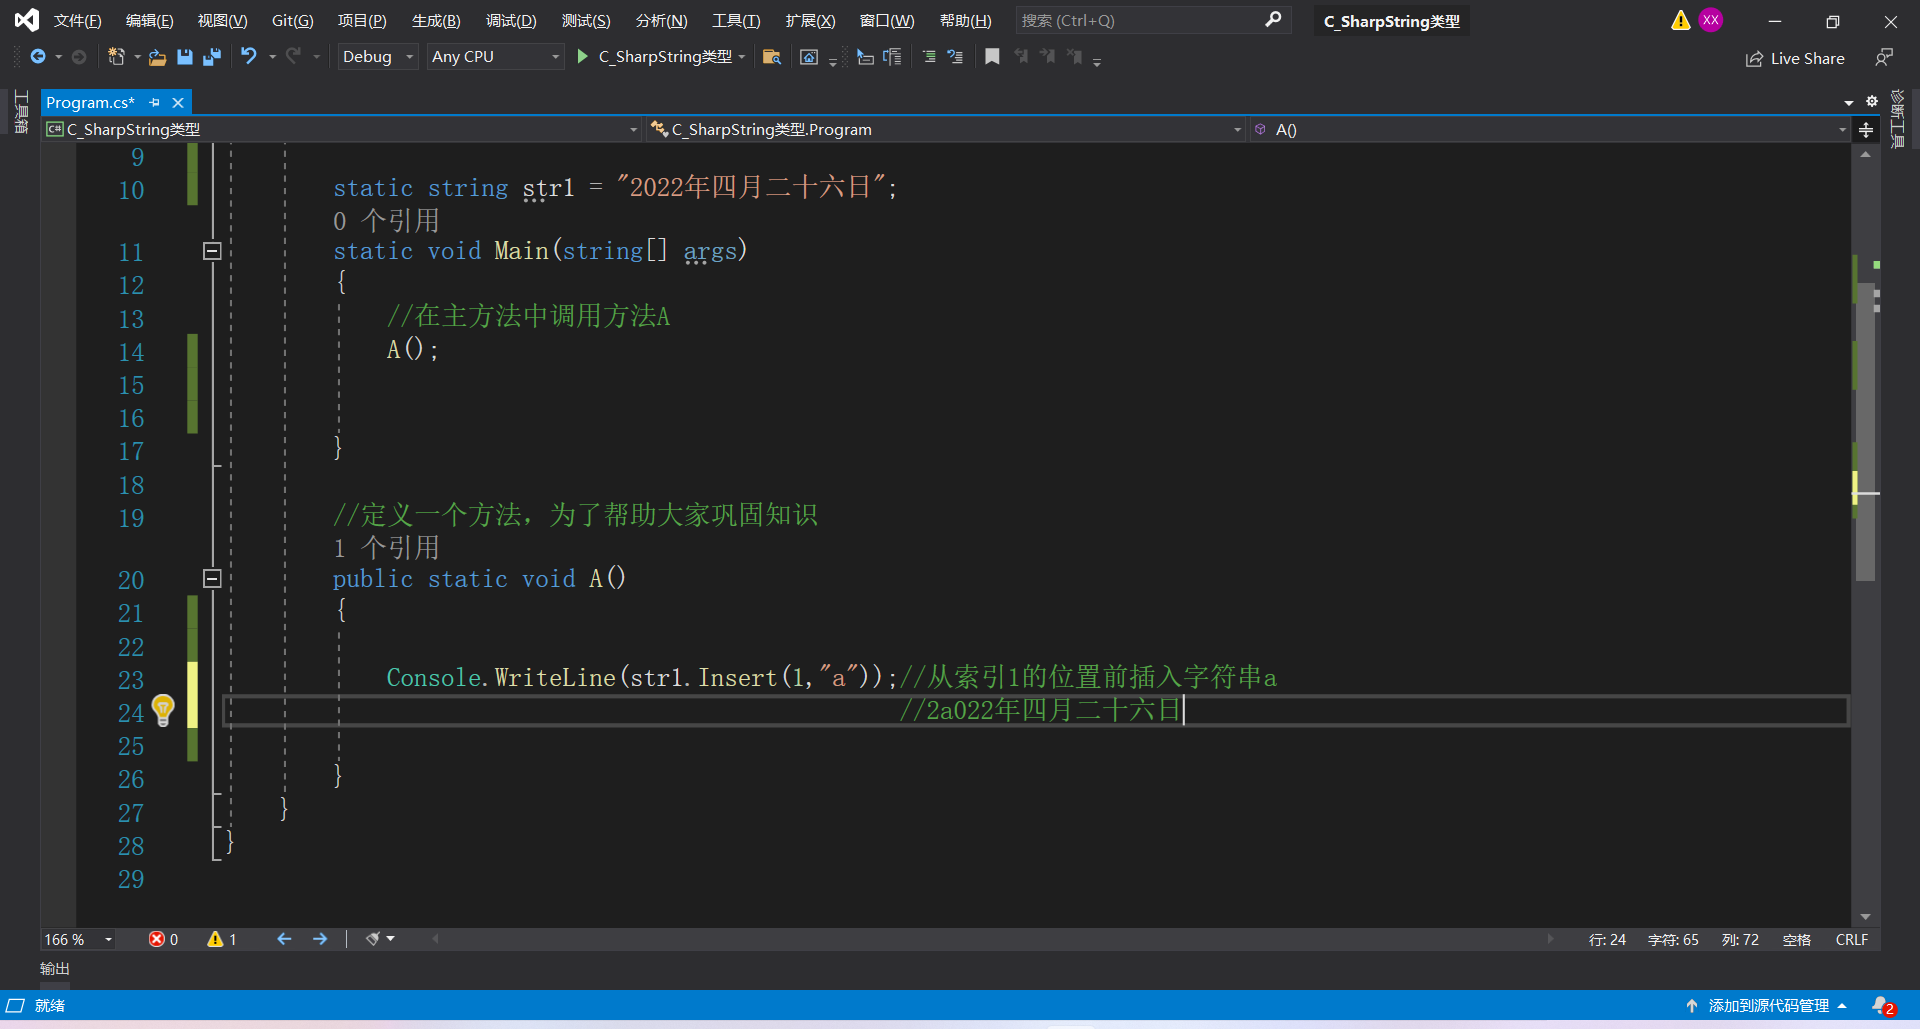1920x1029 pixels.
Task: Click the yellow warning triangle in title bar
Action: coord(1681,20)
